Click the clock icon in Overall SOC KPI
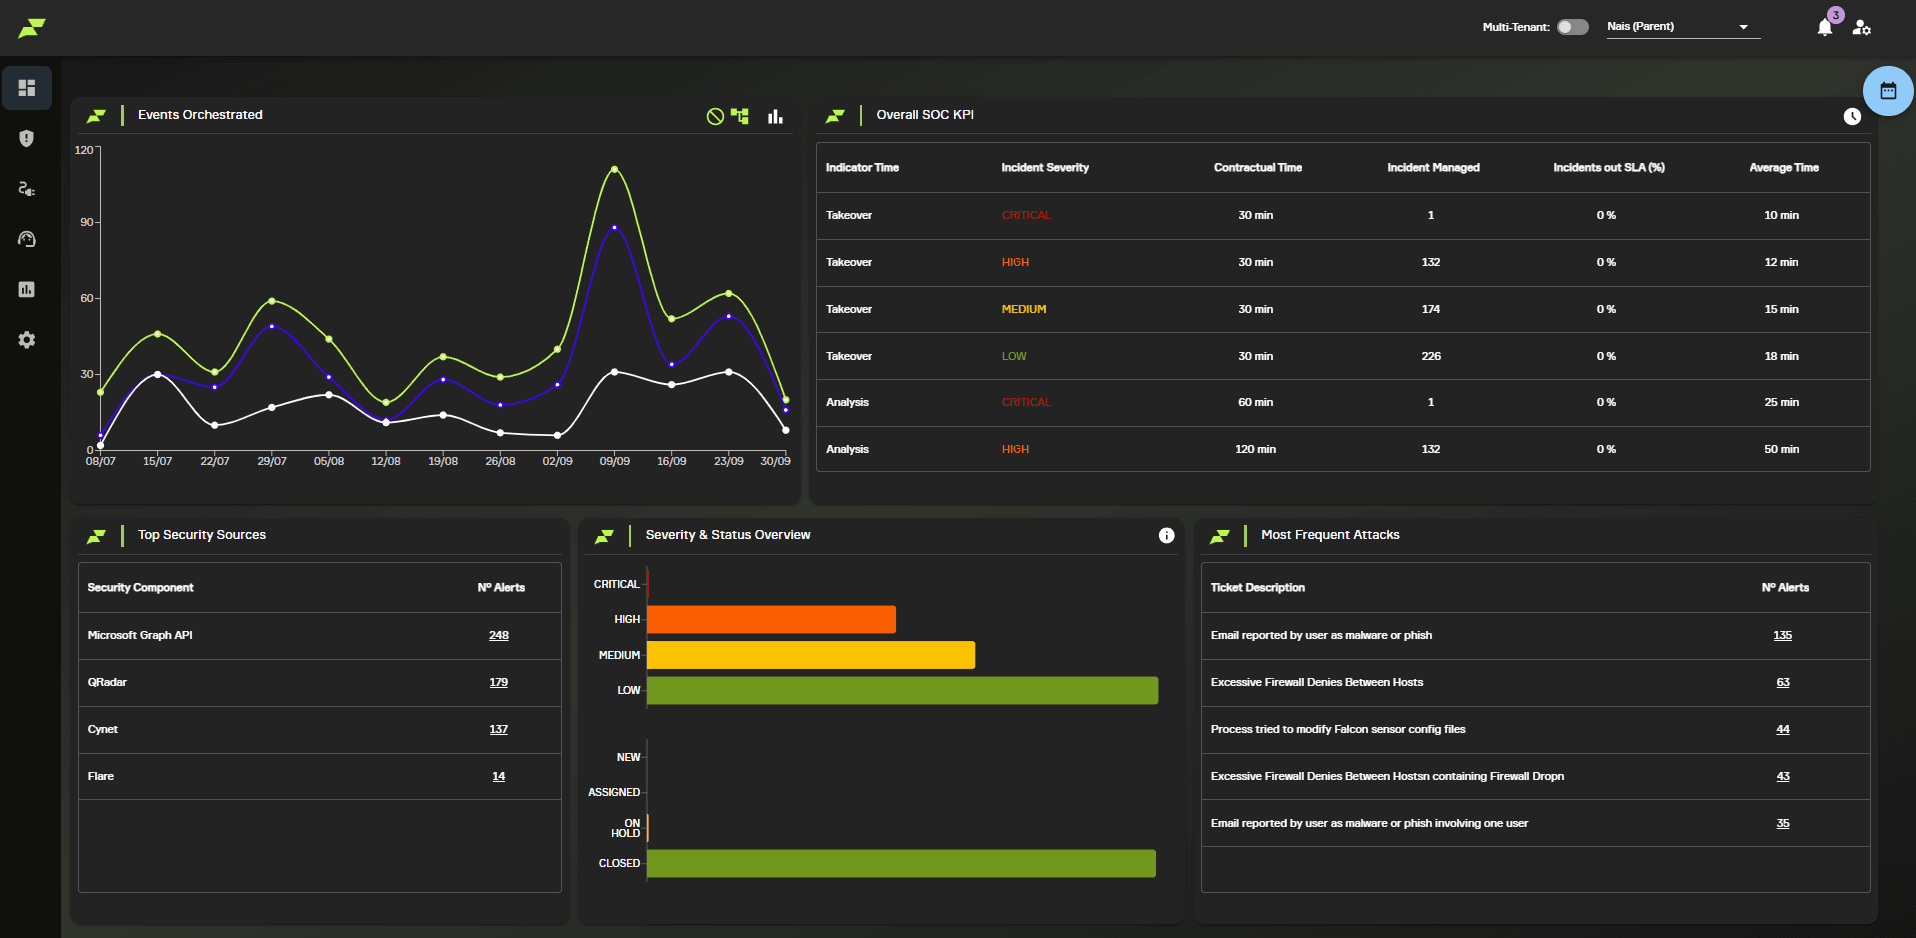The width and height of the screenshot is (1916, 938). pyautogui.click(x=1852, y=116)
